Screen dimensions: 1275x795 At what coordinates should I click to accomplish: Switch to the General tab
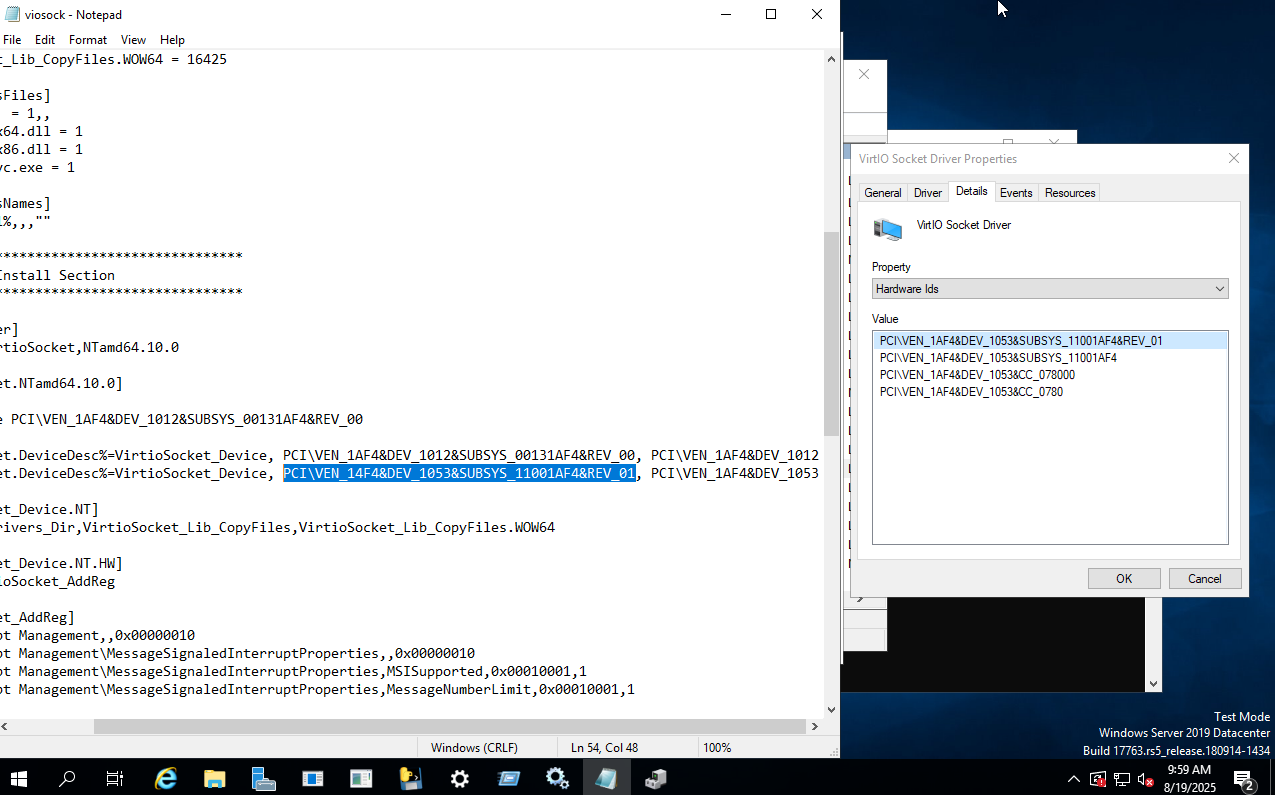point(883,193)
